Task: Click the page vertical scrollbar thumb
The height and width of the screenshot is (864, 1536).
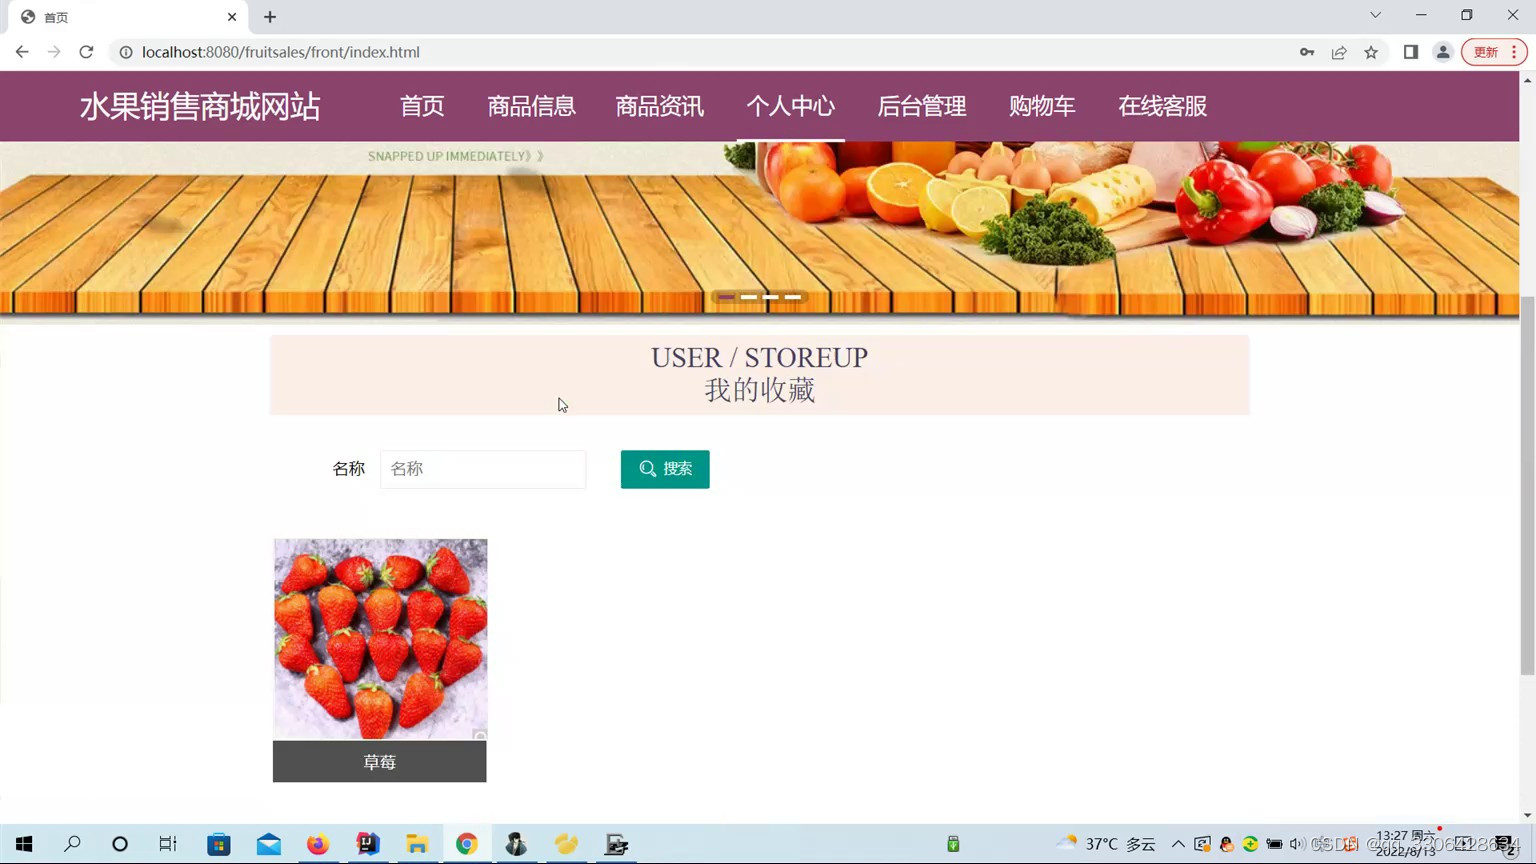Action: [1527, 485]
